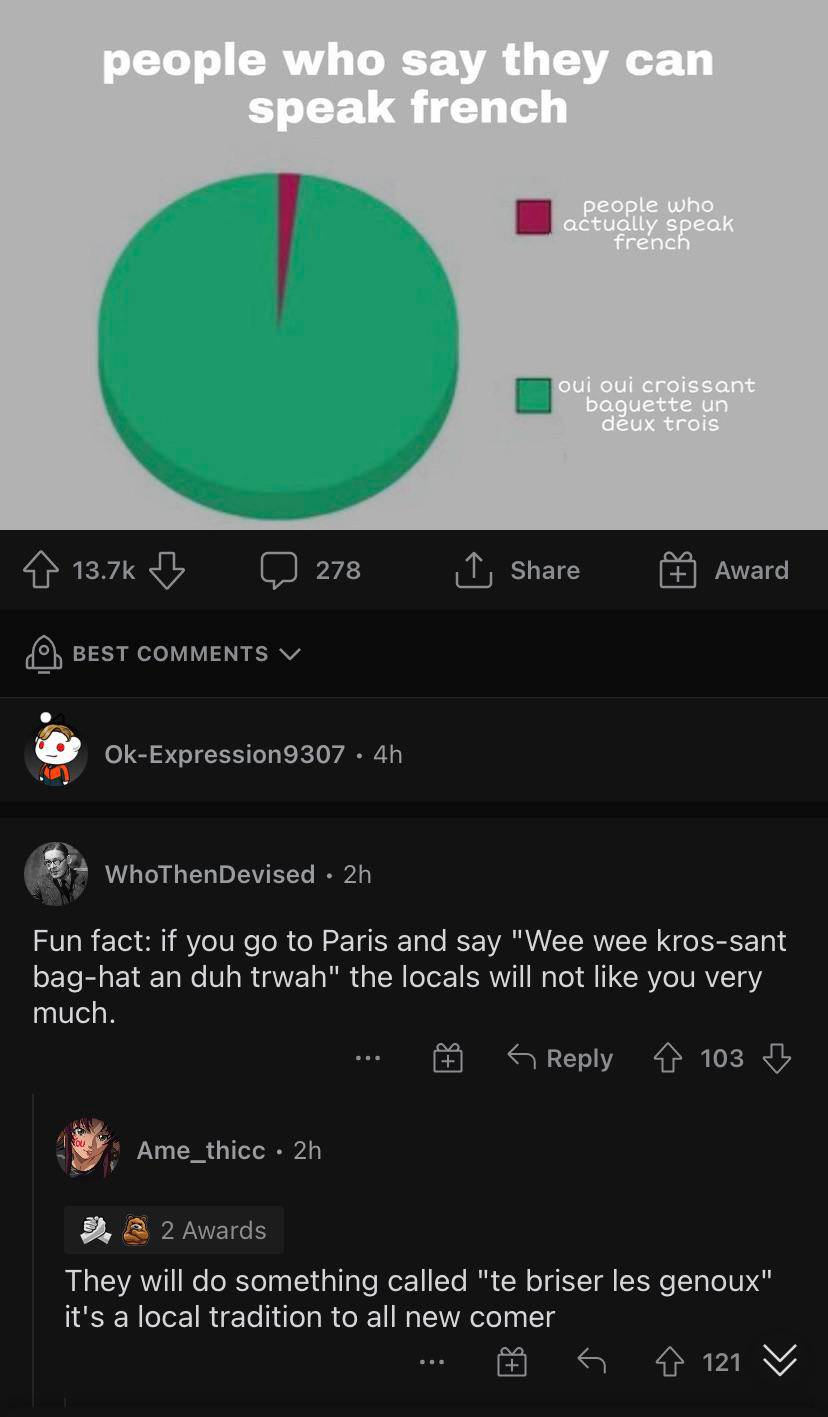Screen dimensions: 828x1417
Task: Award WhoThenDevised's comment with gift icon
Action: [x=447, y=1058]
